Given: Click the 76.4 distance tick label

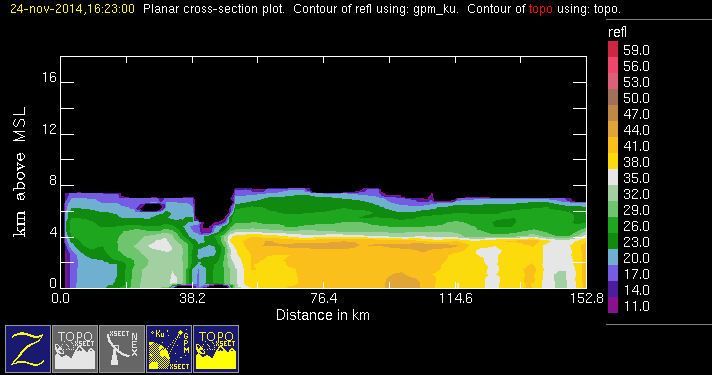Looking at the screenshot, I should pyautogui.click(x=324, y=298).
